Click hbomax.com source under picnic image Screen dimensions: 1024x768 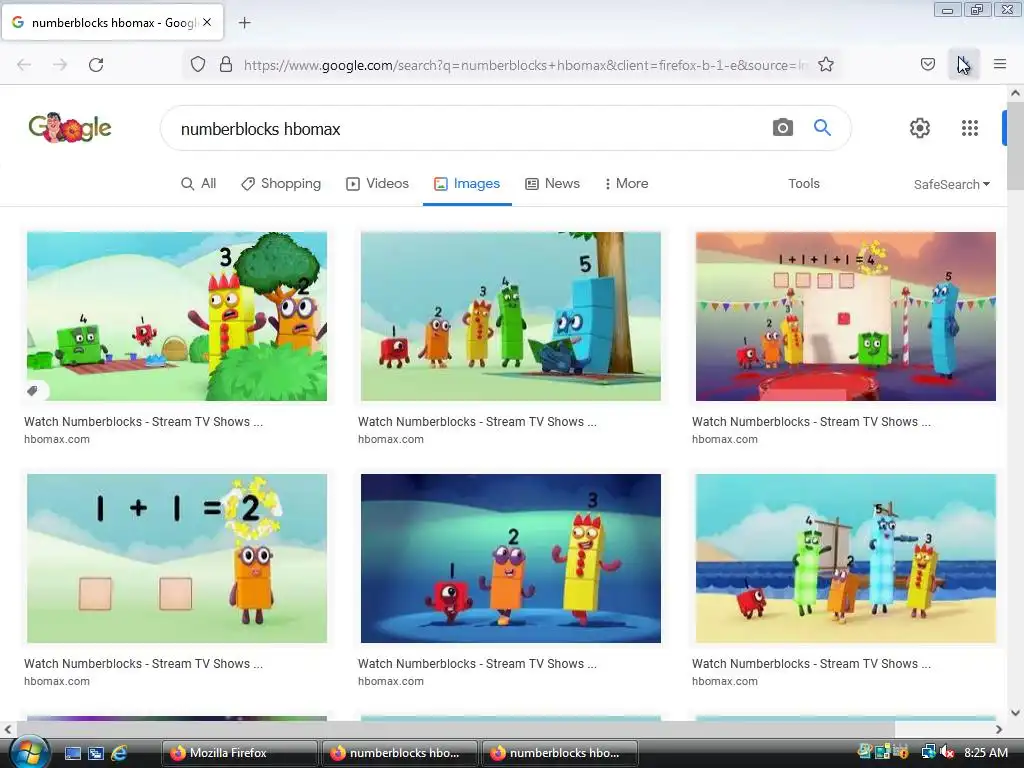point(57,440)
